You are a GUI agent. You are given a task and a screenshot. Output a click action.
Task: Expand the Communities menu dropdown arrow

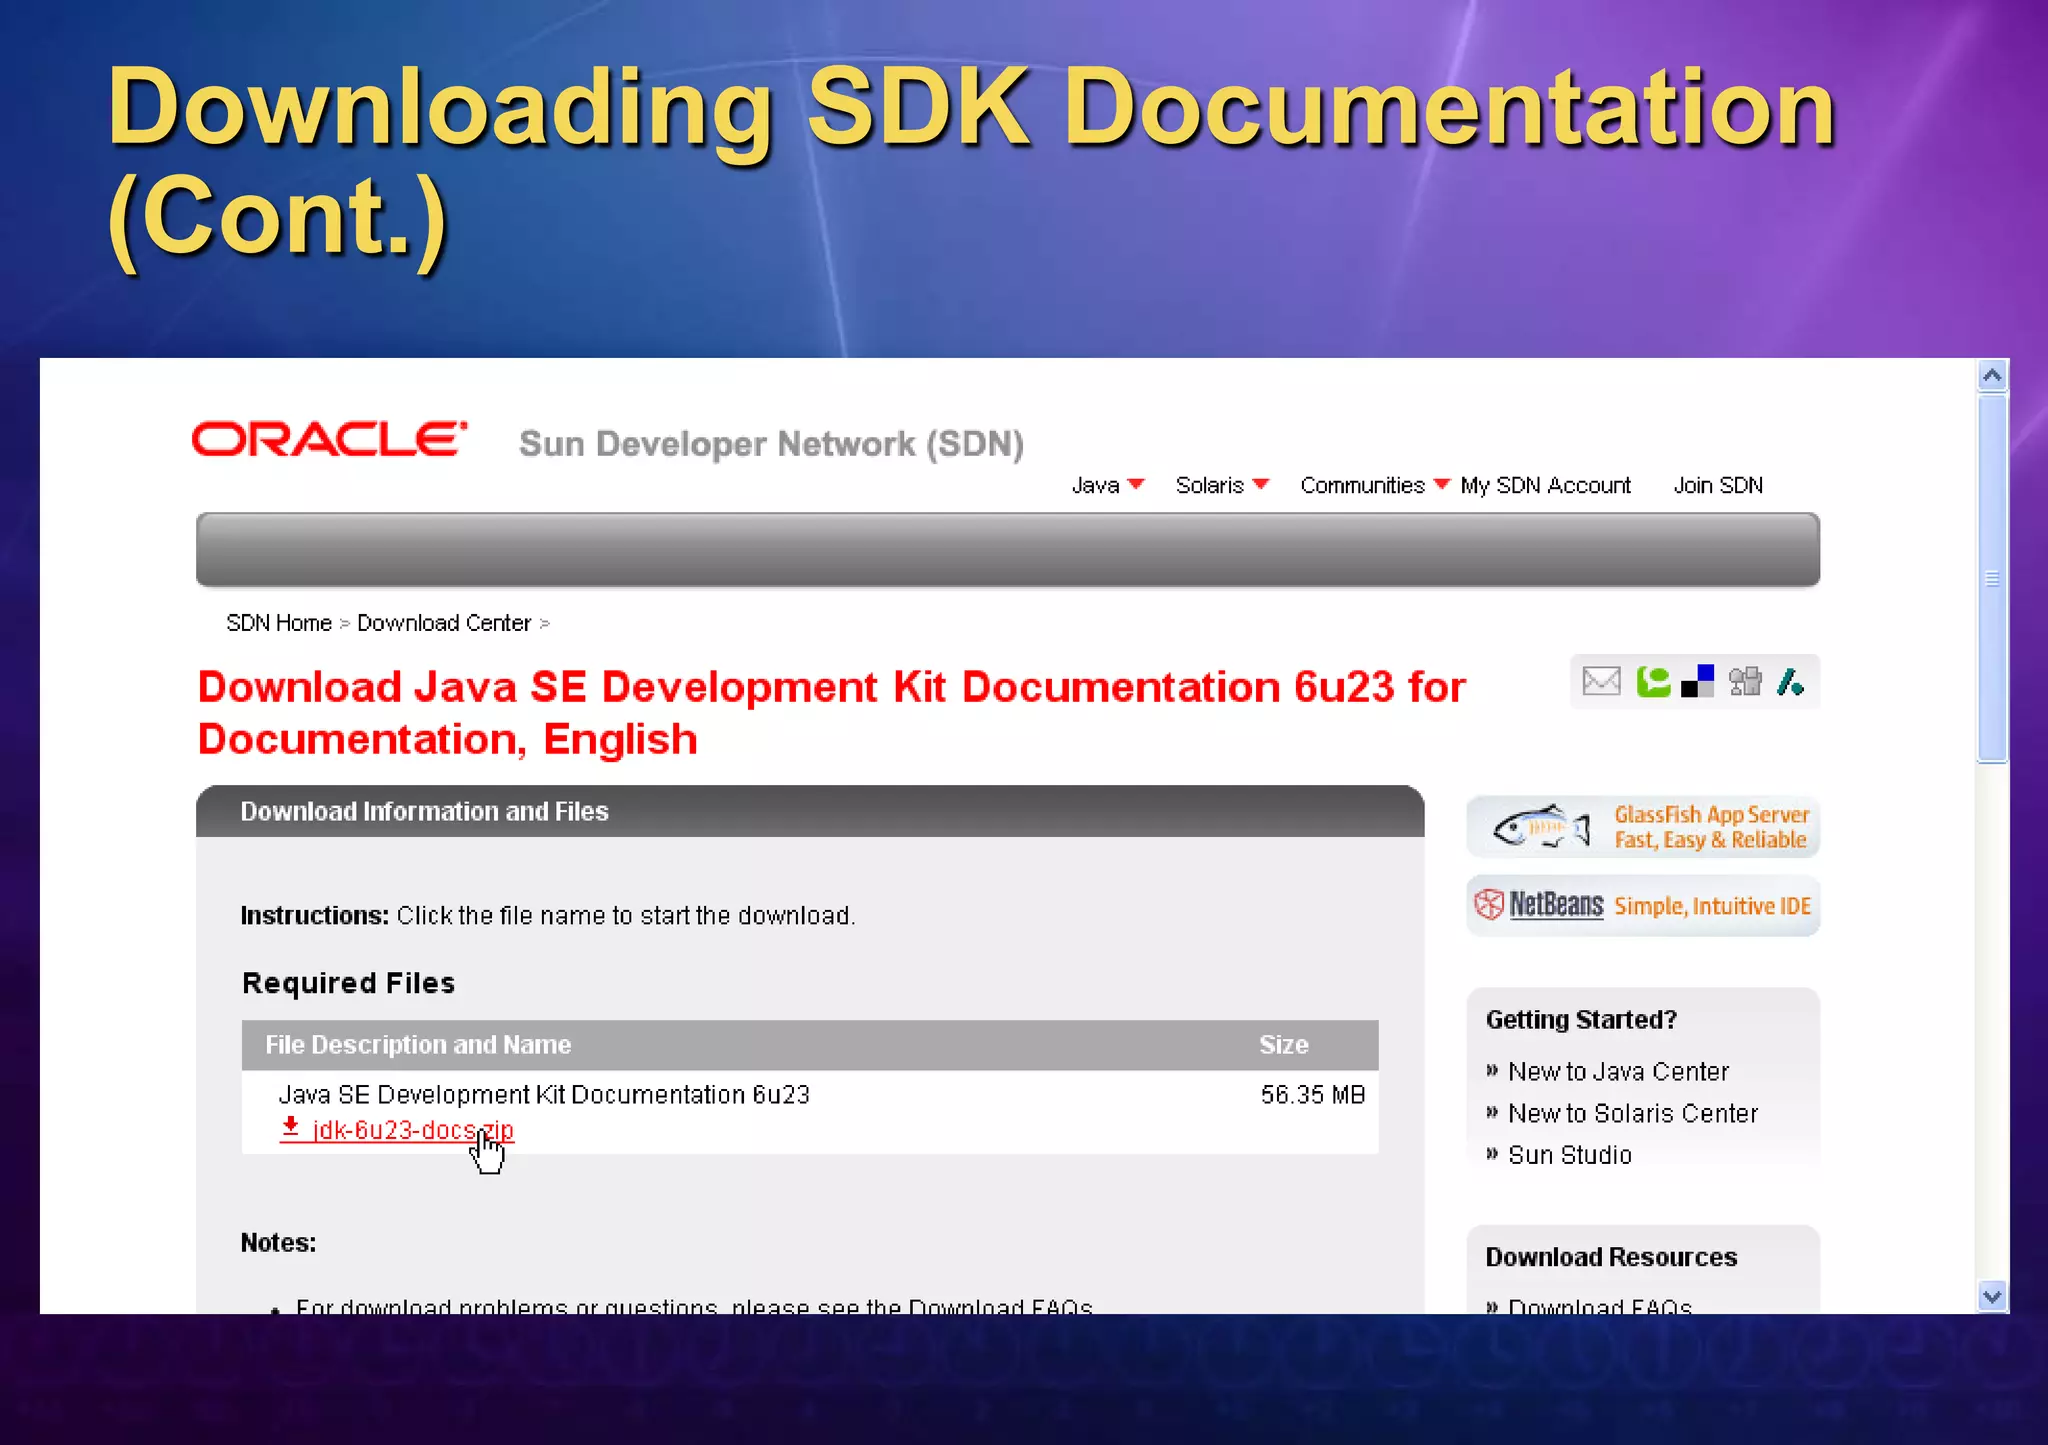click(1441, 484)
